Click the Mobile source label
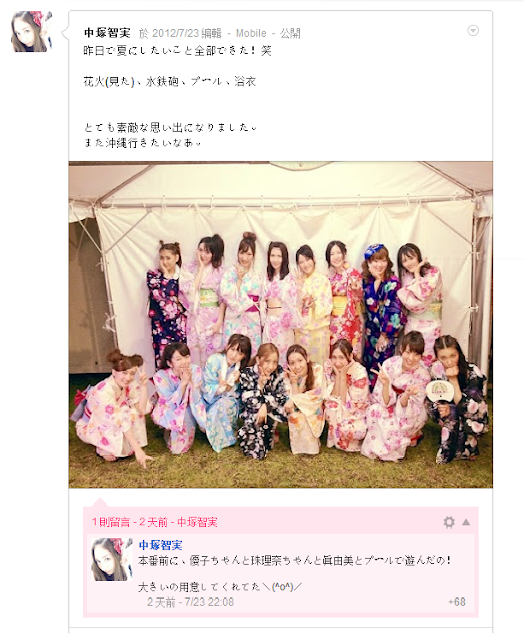This screenshot has width=524, height=640. click(251, 33)
